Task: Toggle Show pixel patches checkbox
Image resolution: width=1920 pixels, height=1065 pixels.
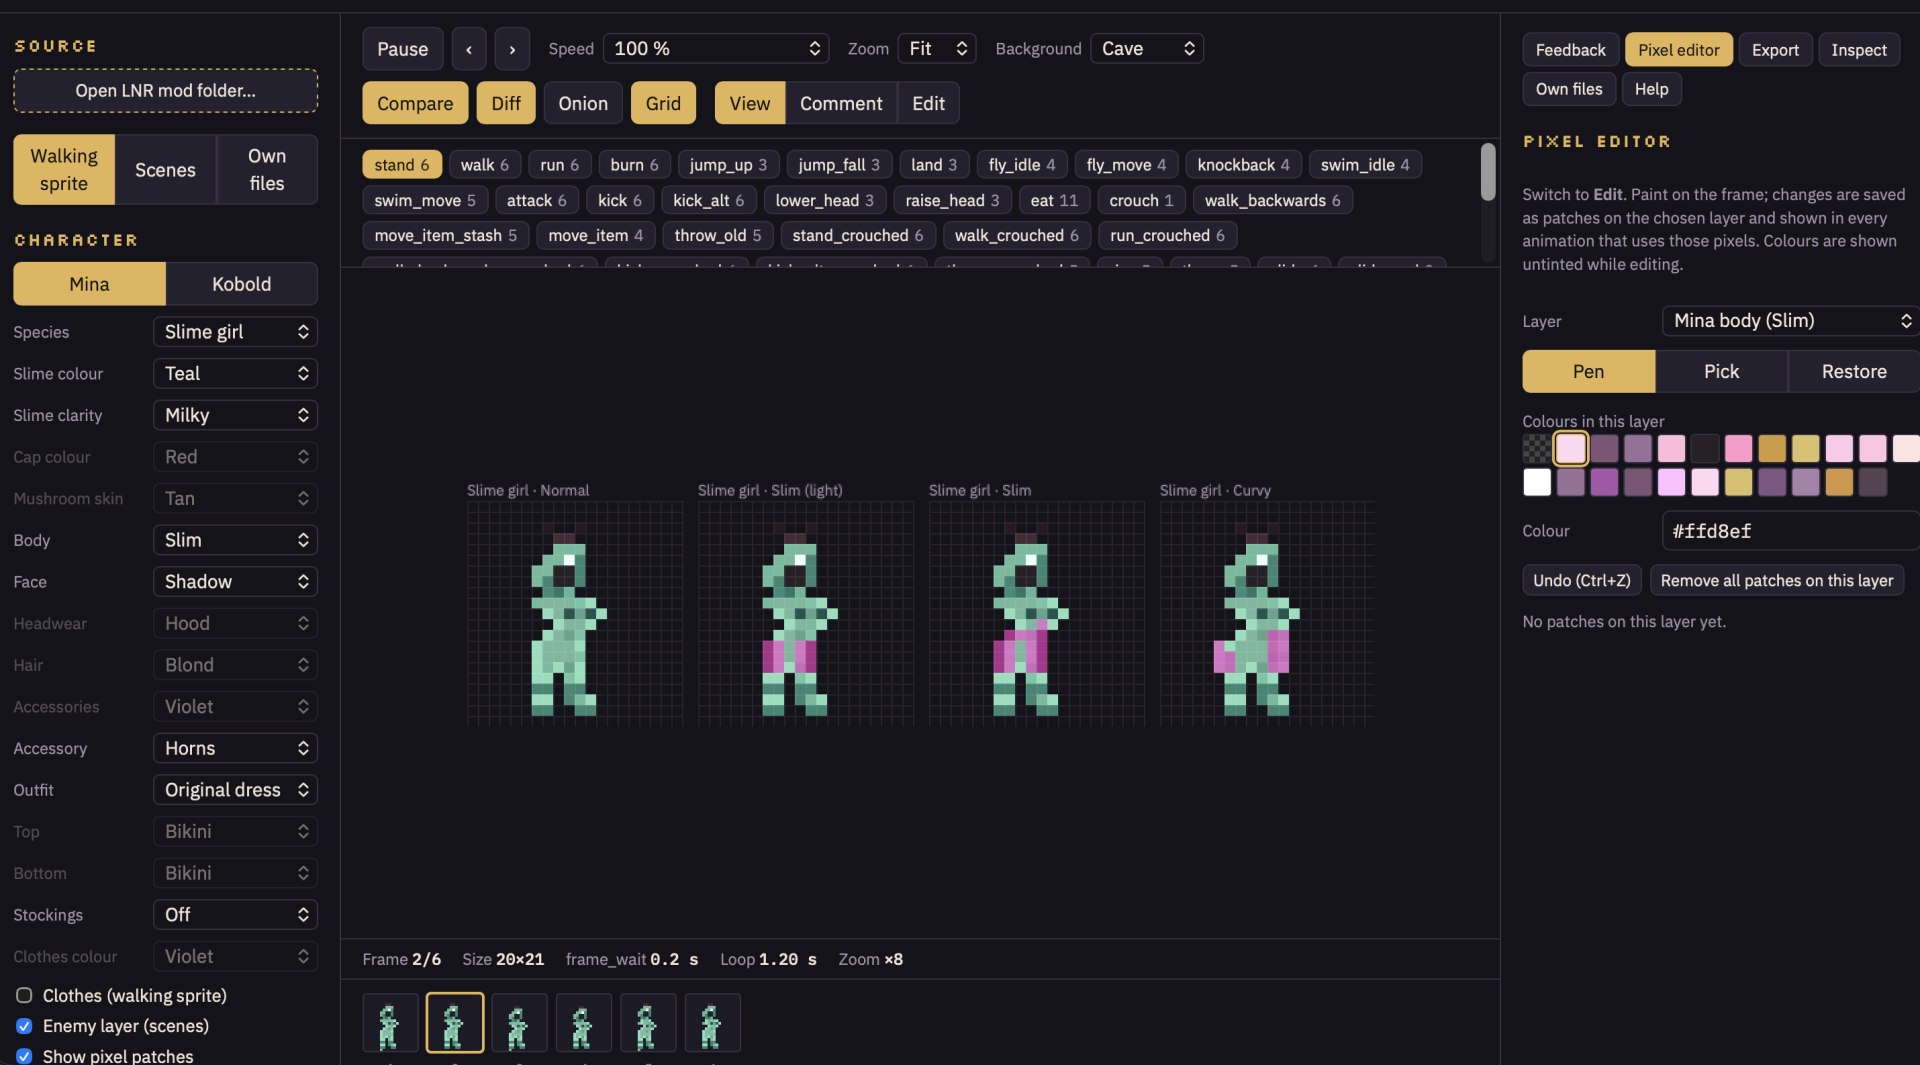Action: tap(24, 1056)
